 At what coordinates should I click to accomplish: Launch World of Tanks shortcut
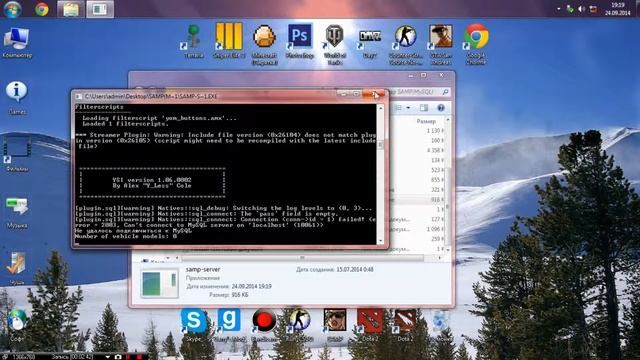[x=335, y=44]
